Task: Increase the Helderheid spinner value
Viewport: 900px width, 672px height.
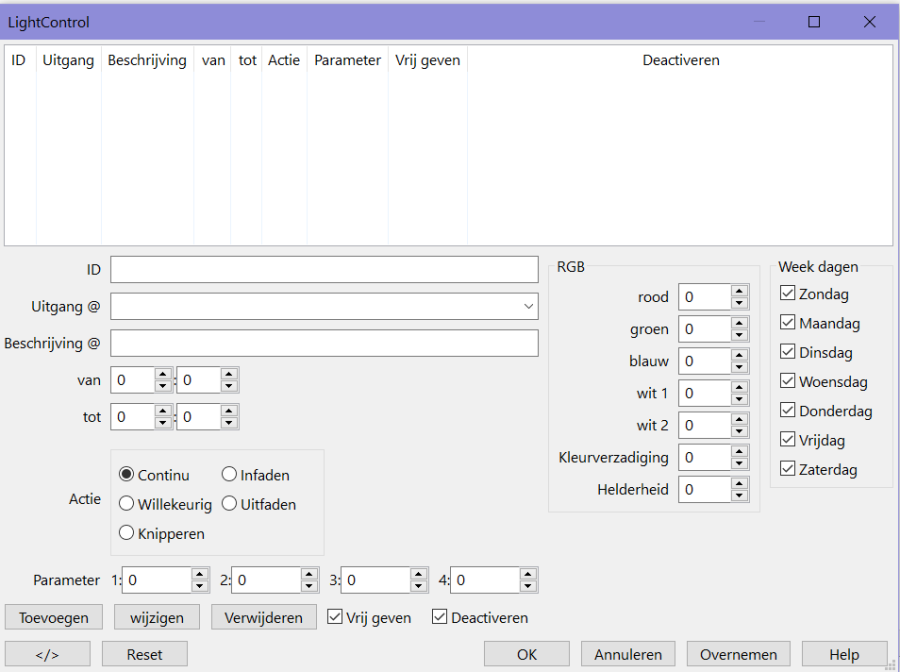Action: [x=739, y=483]
